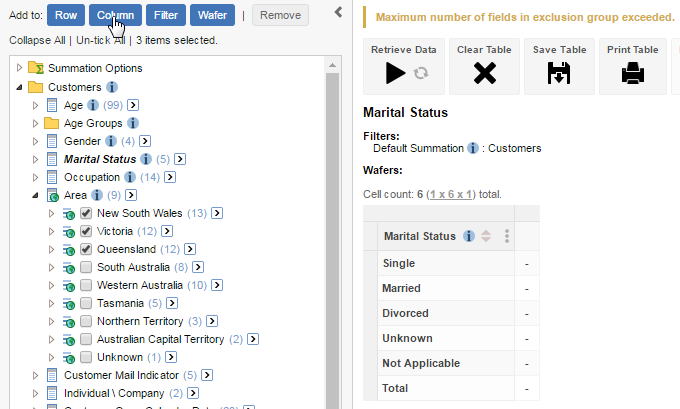Expand the Summation Options tree node
Screen dimensions: 680x409
pyautogui.click(x=20, y=69)
